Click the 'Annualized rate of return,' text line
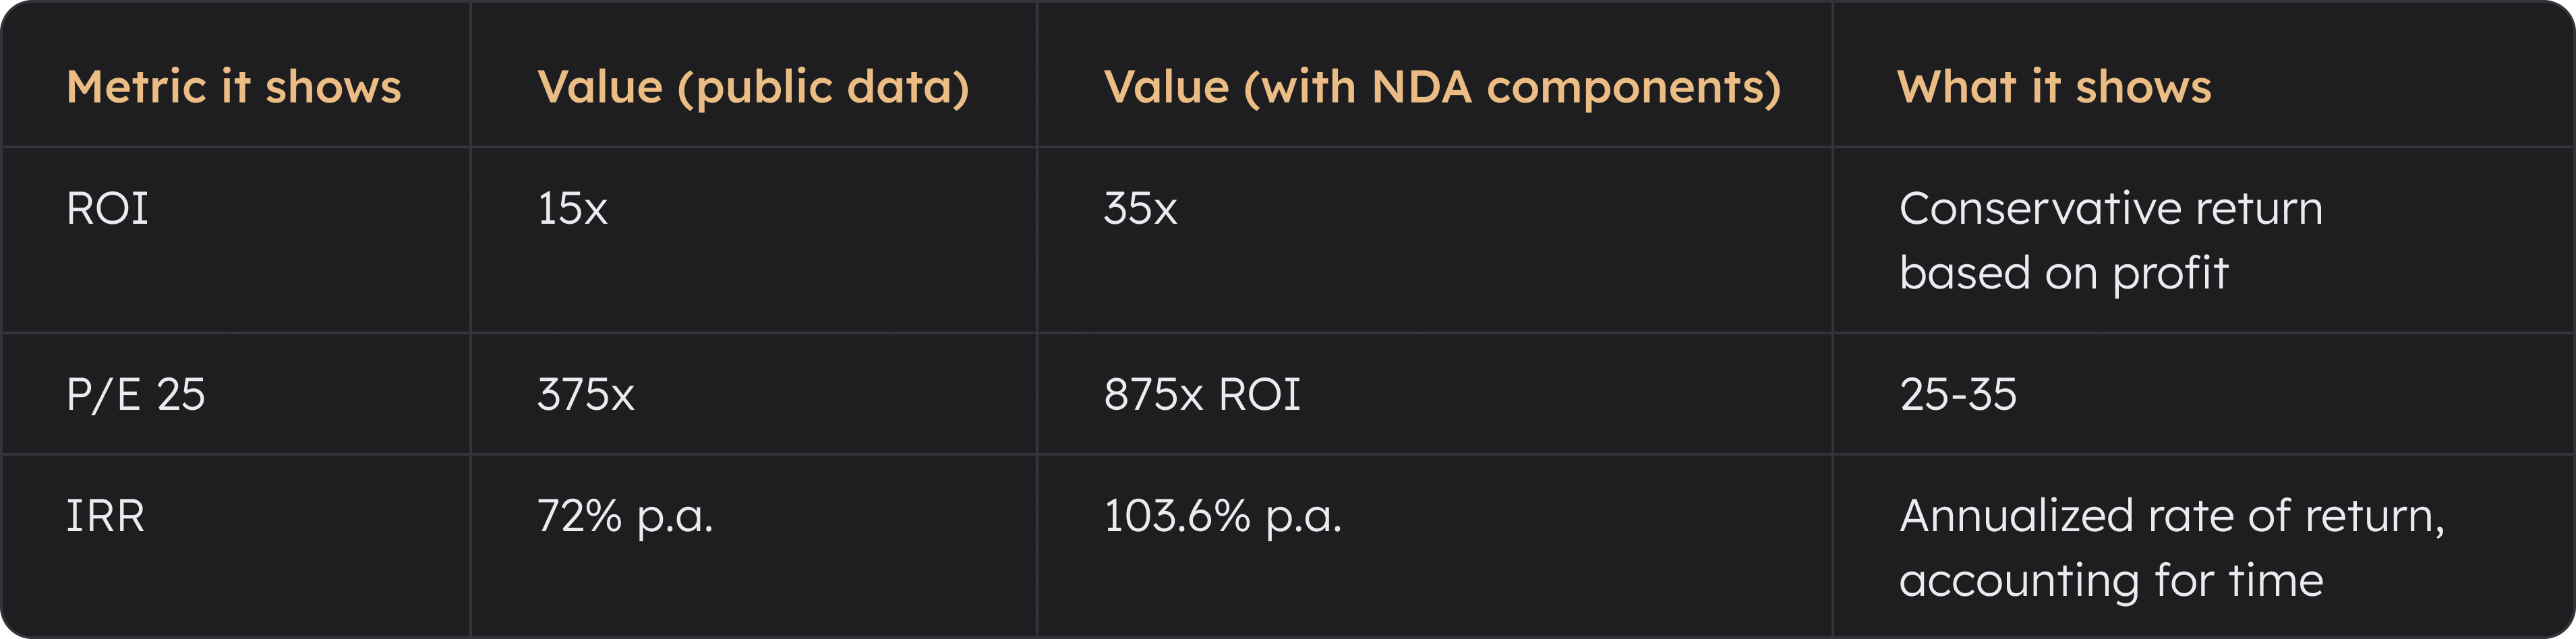The image size is (2576, 639). 2171,517
